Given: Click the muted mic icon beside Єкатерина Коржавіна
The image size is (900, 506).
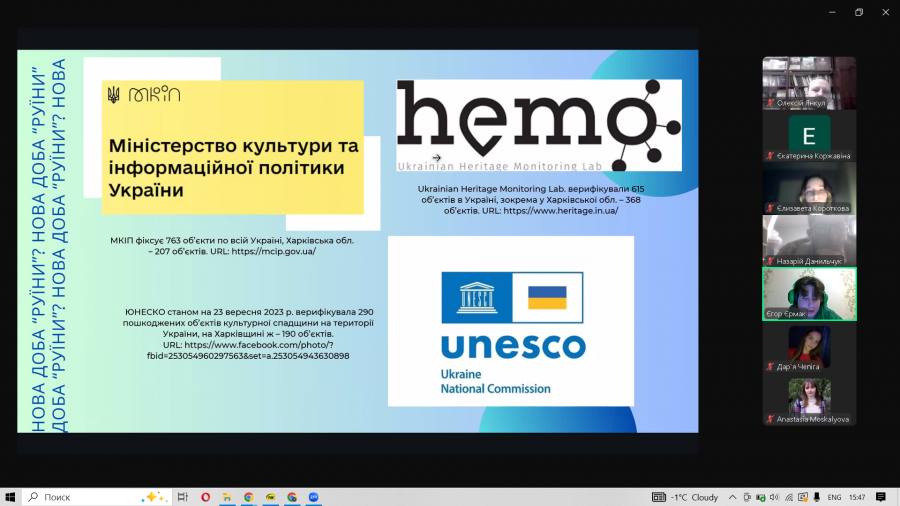Looking at the screenshot, I should click(770, 156).
